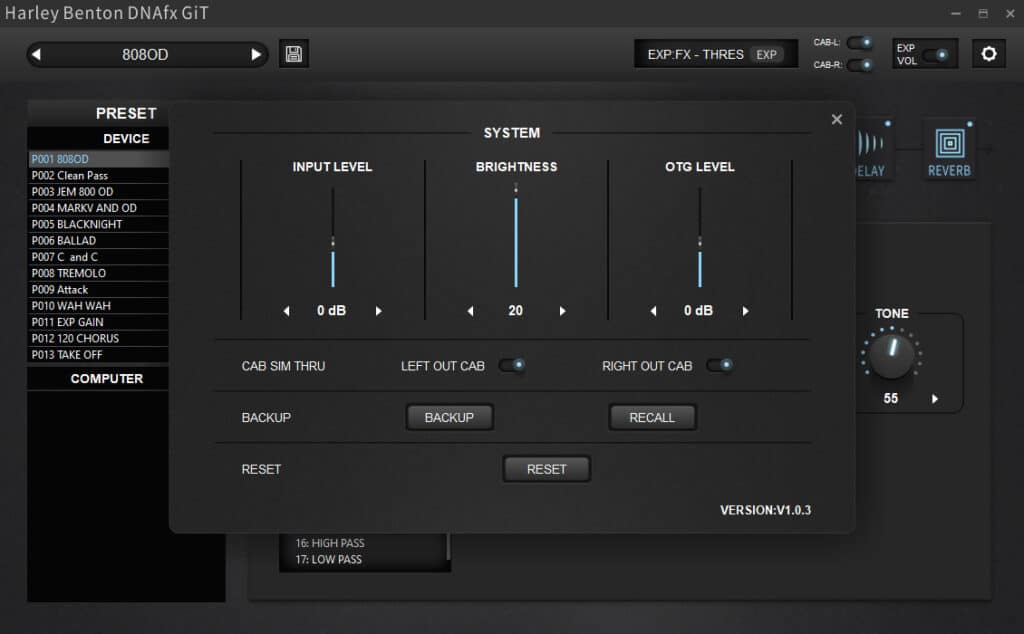Select preset P010 WAH WAH
1024x634 pixels.
(x=98, y=306)
